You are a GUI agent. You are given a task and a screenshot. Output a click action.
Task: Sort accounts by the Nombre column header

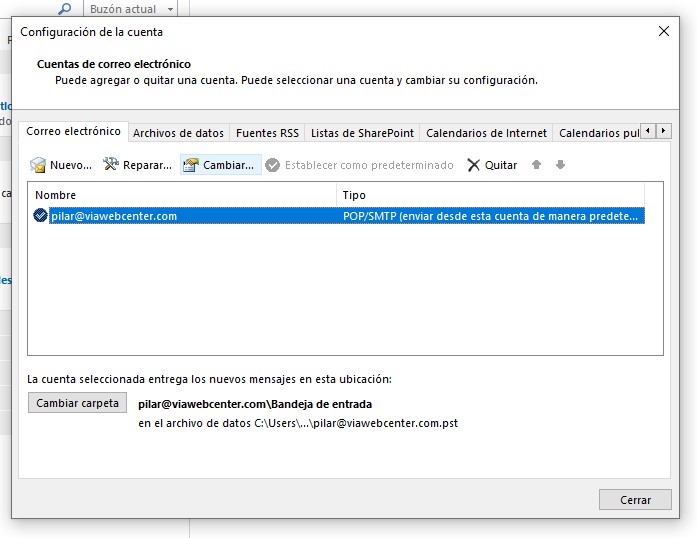[183, 195]
